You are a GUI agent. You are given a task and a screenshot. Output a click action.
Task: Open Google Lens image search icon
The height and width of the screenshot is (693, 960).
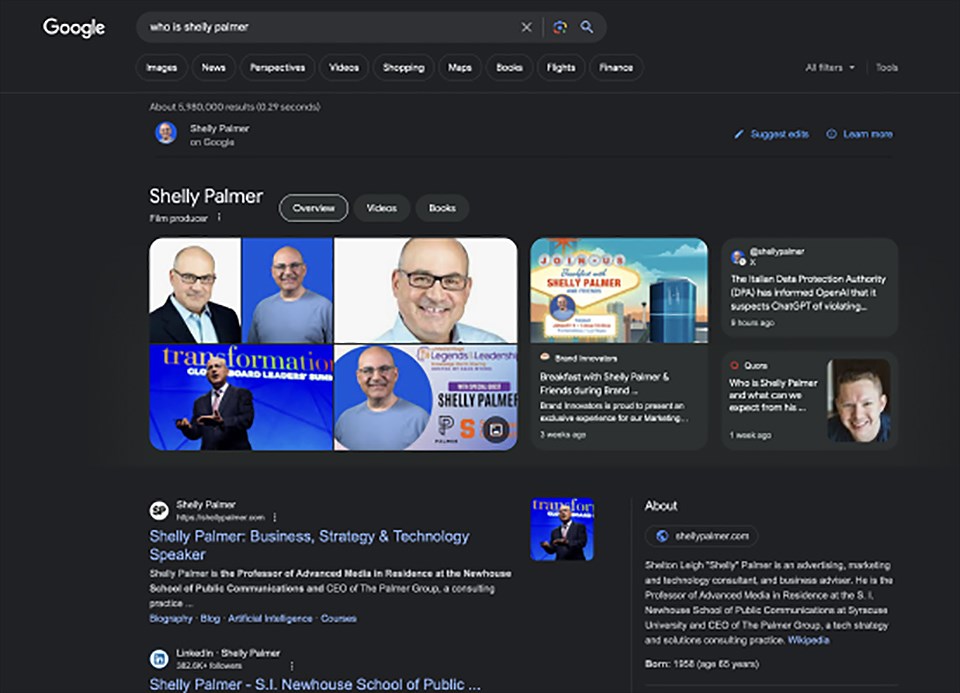(560, 27)
